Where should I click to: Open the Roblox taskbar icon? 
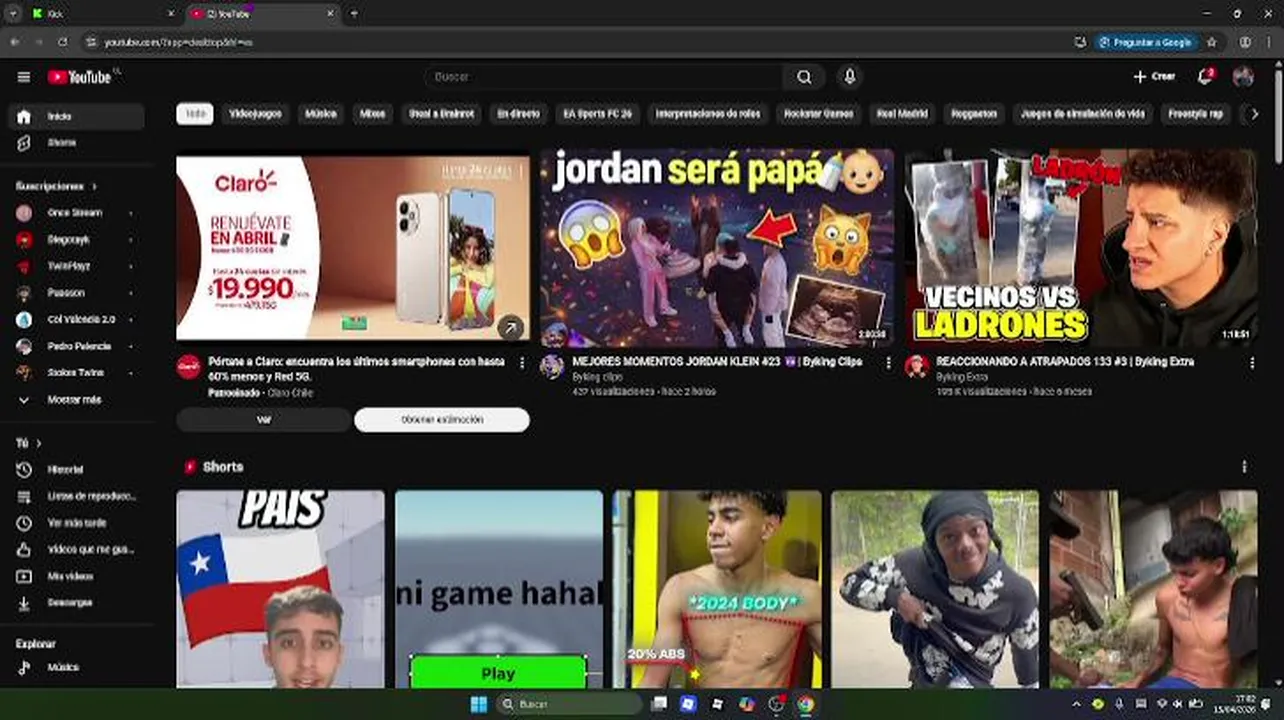[717, 704]
